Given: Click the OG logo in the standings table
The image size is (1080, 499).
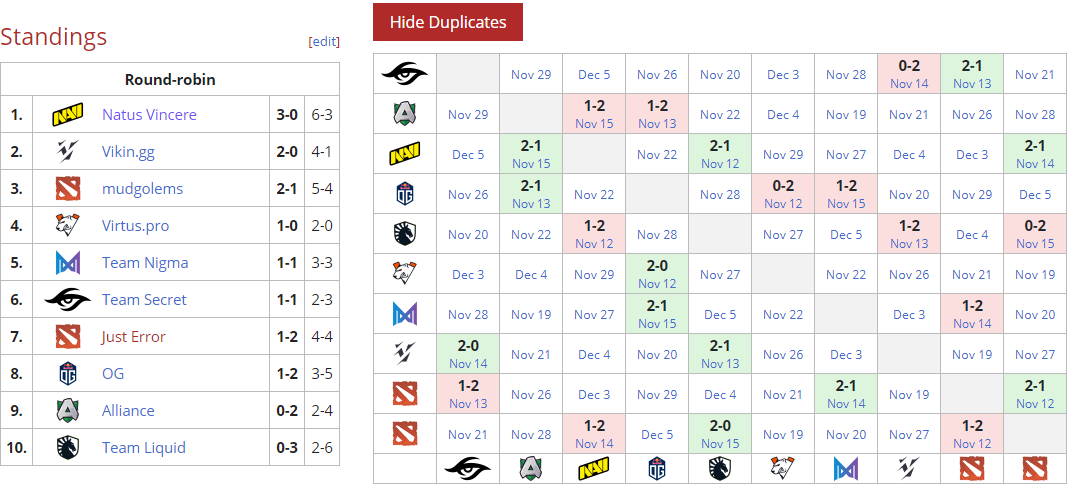Looking at the screenshot, I should click(67, 374).
